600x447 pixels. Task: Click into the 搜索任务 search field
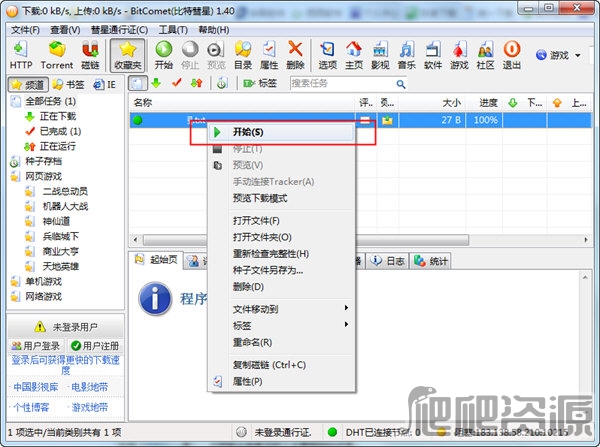click(x=340, y=83)
